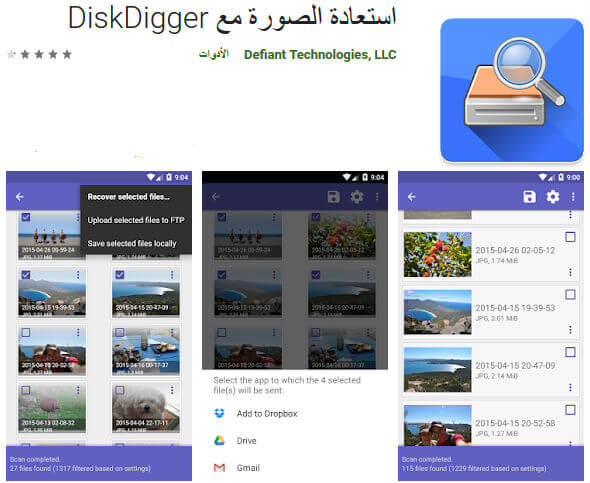Open overflow menu in right screen toolbar
Screen dimensions: 590x483
click(573, 197)
